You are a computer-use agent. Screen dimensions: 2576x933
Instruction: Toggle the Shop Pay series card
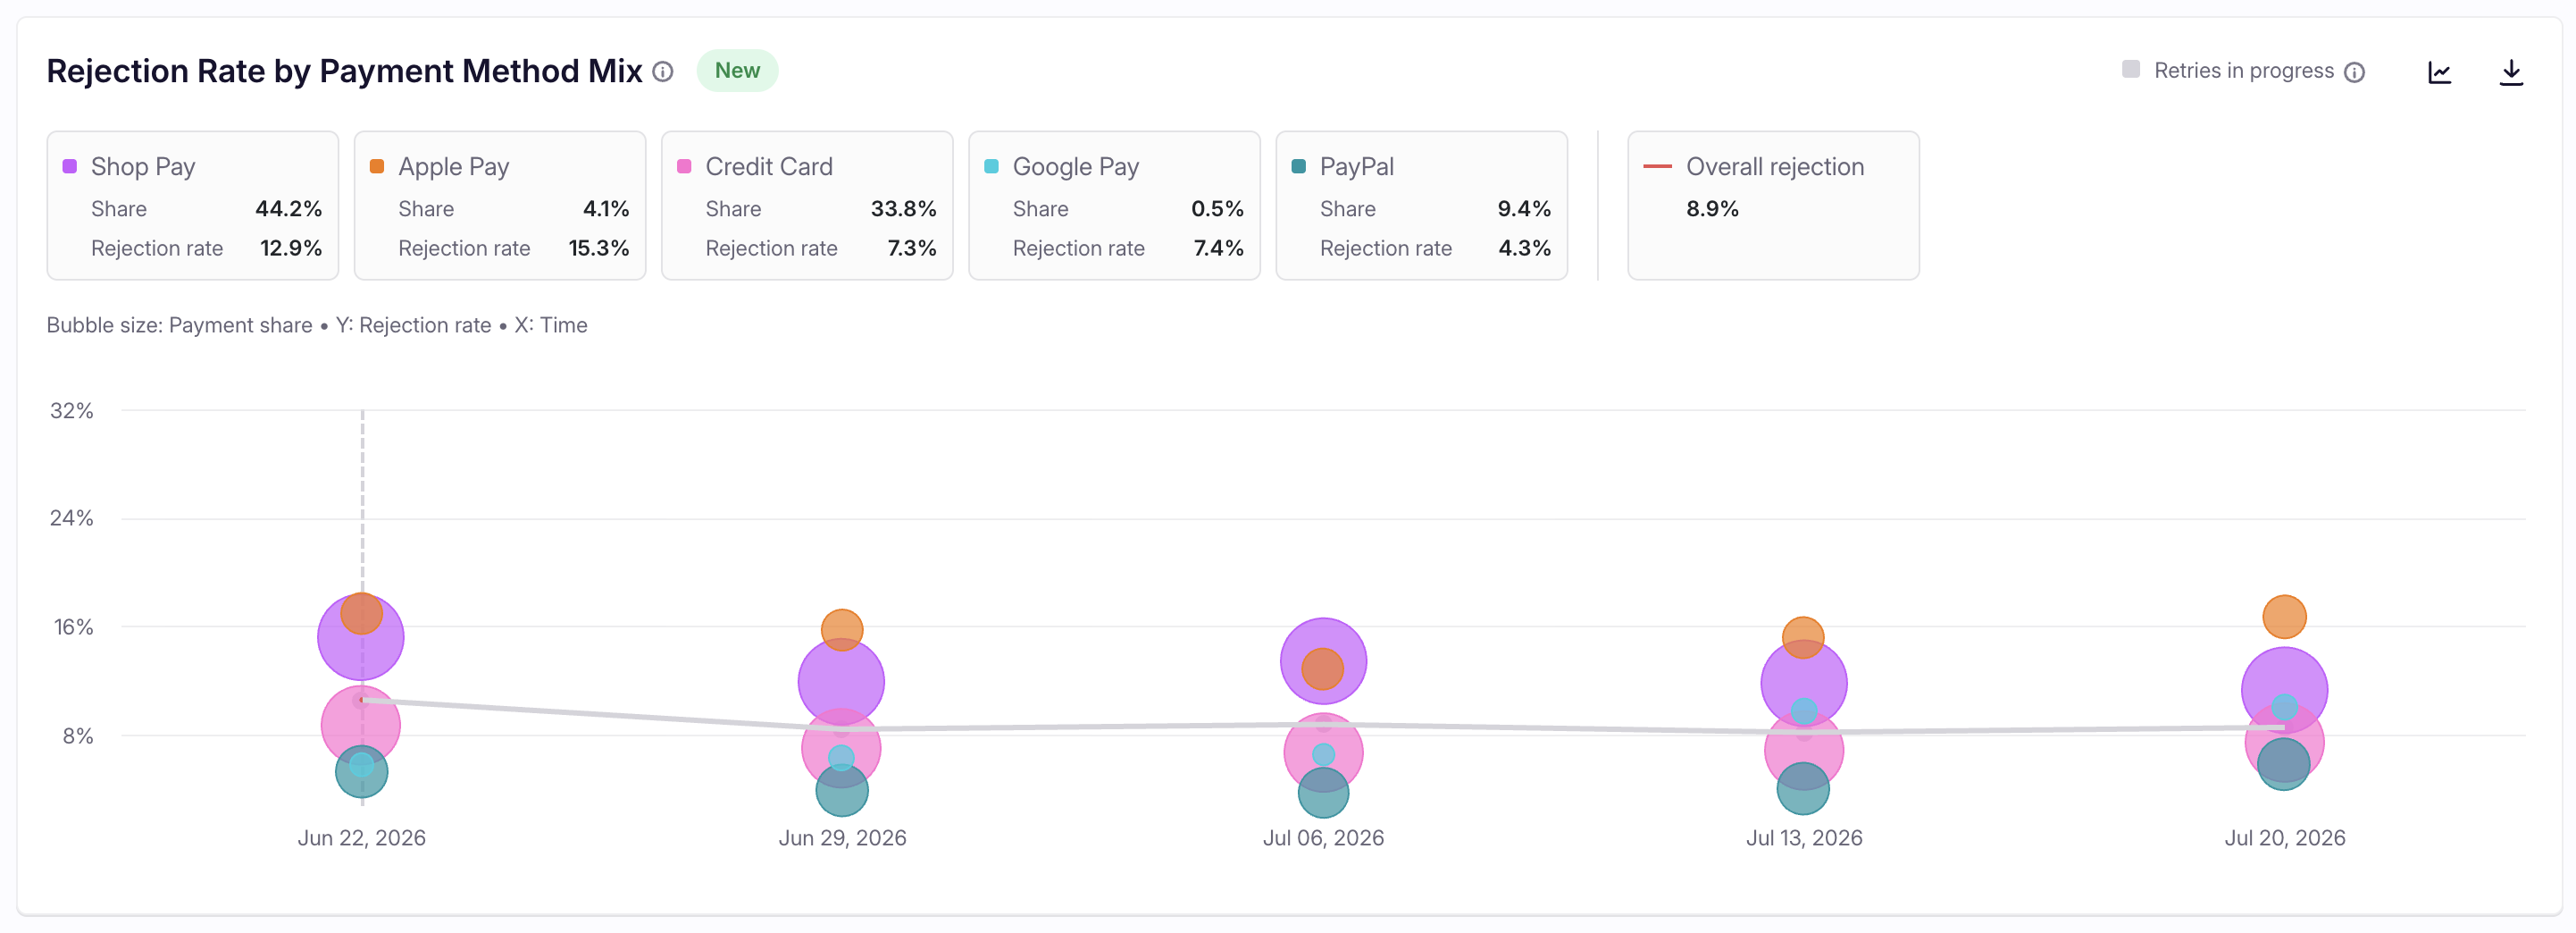193,205
